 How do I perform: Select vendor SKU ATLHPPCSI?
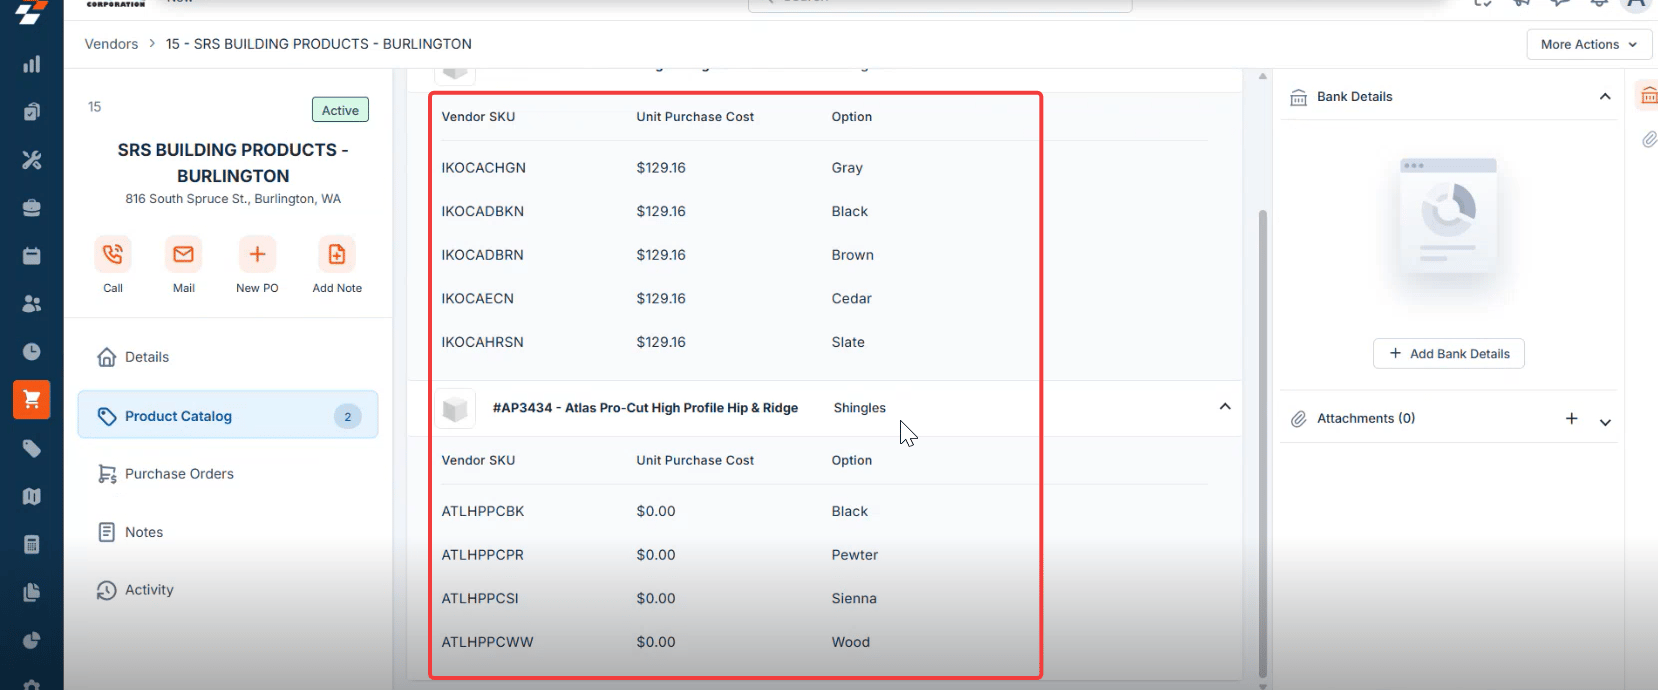480,598
